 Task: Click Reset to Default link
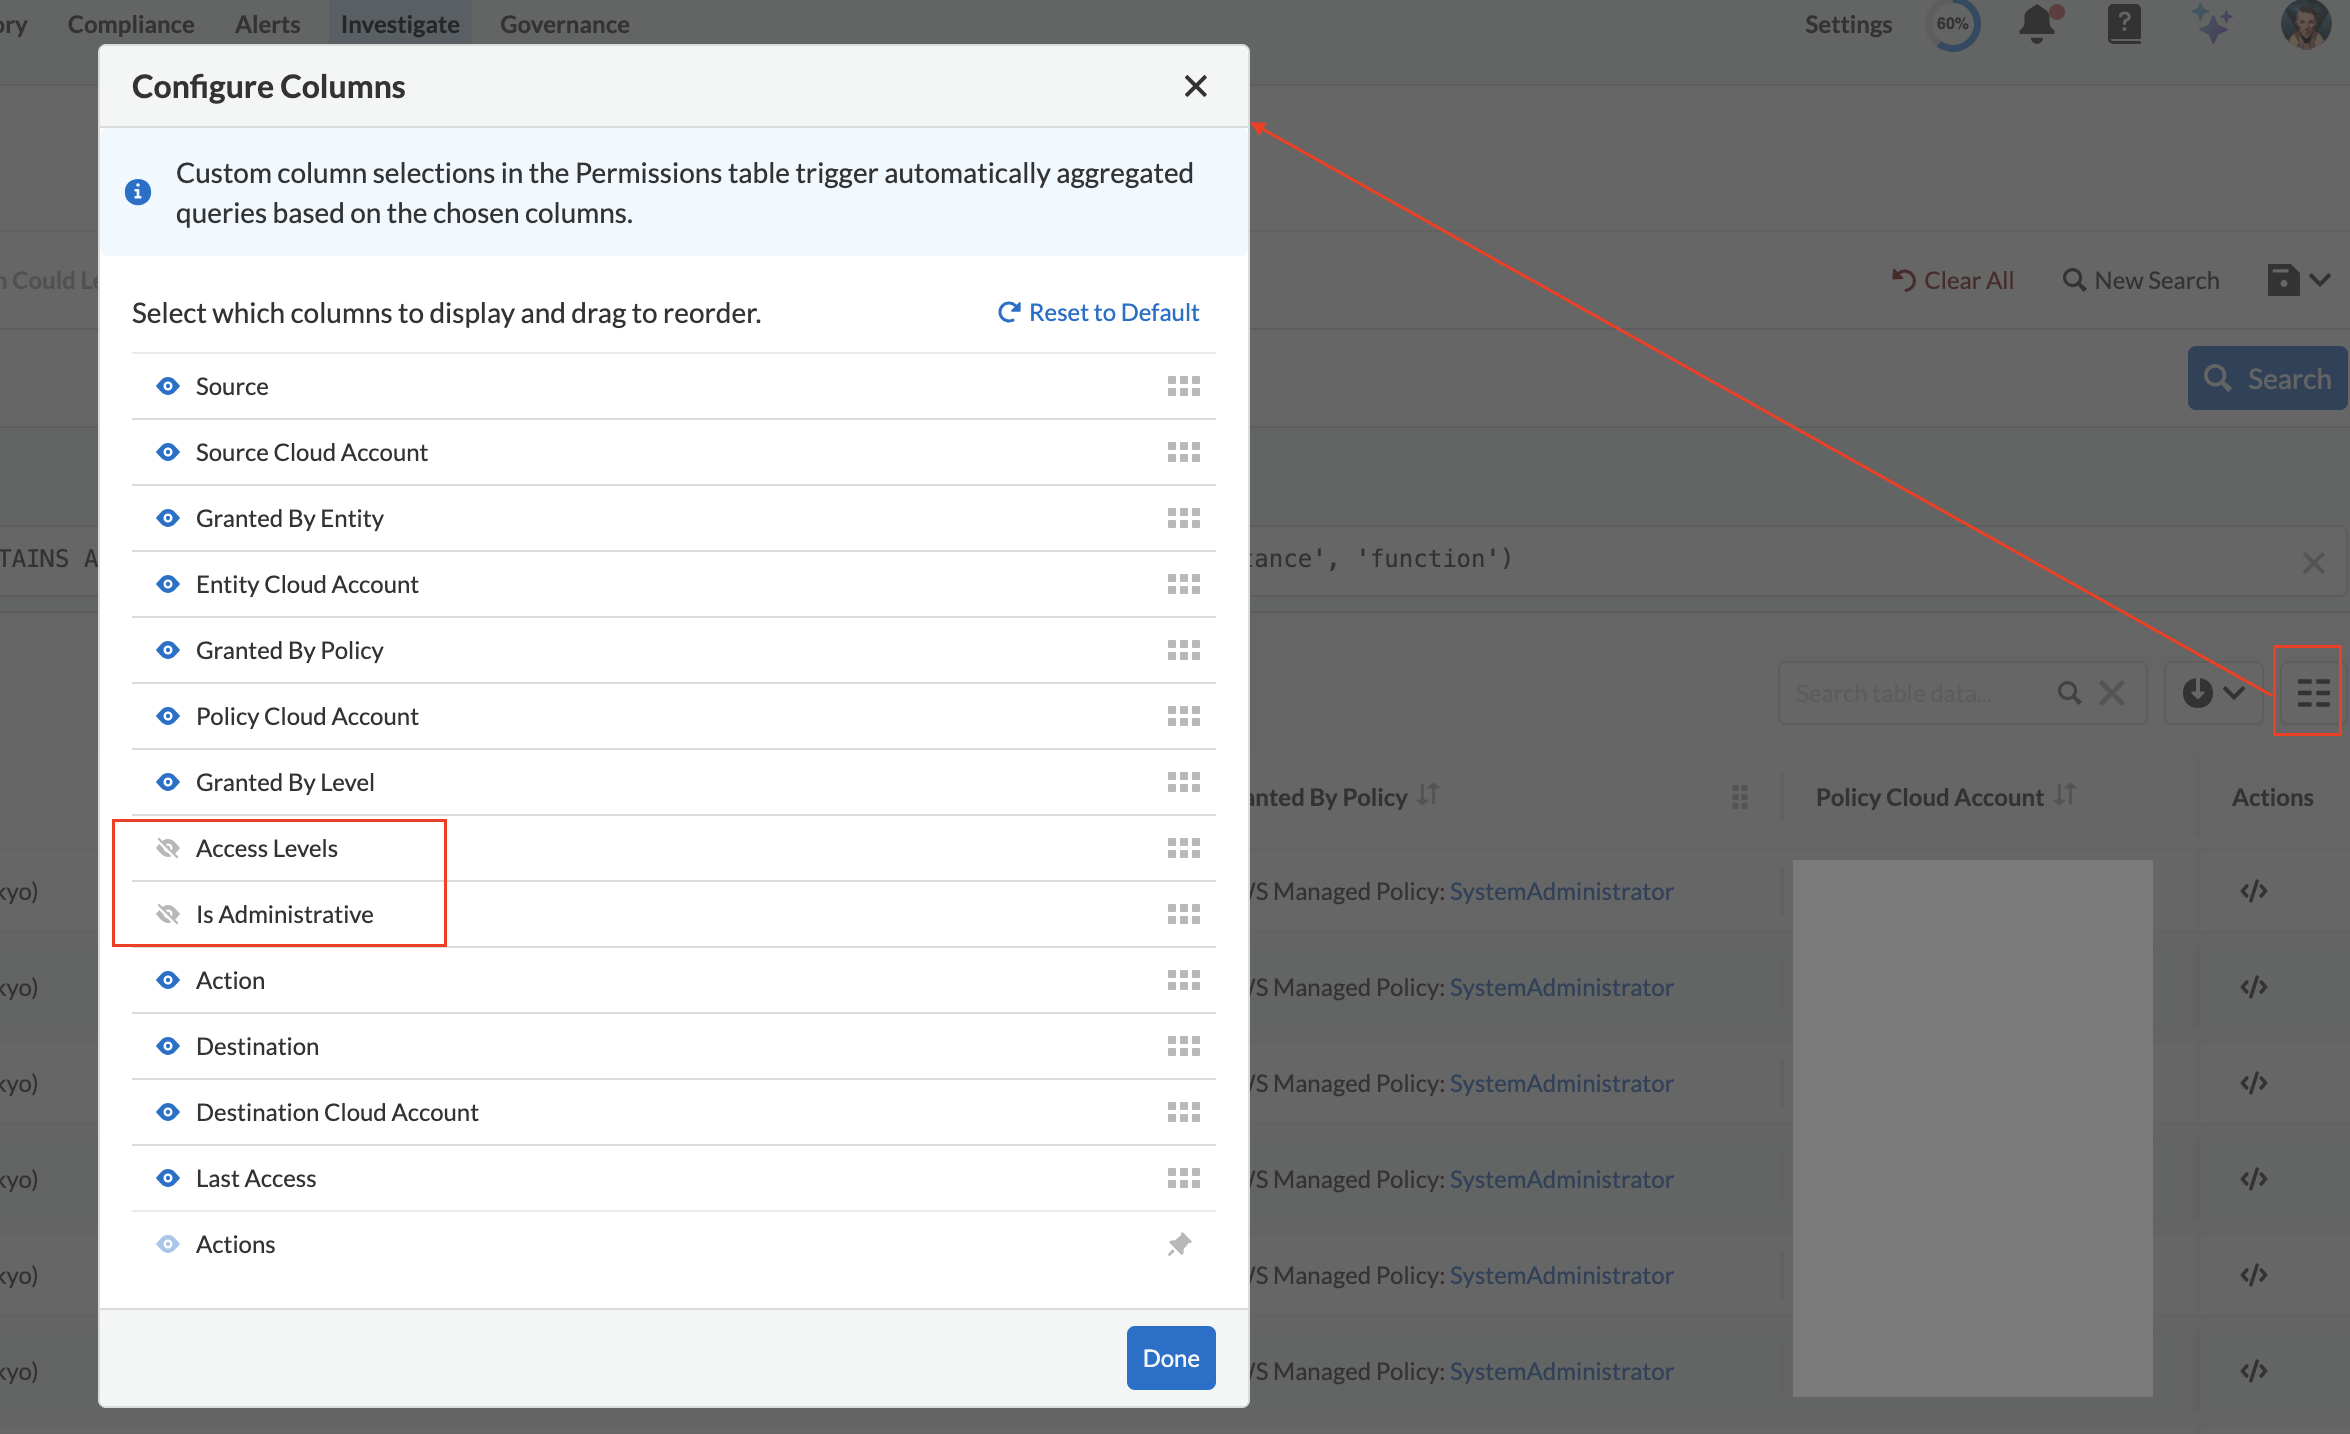[1099, 312]
